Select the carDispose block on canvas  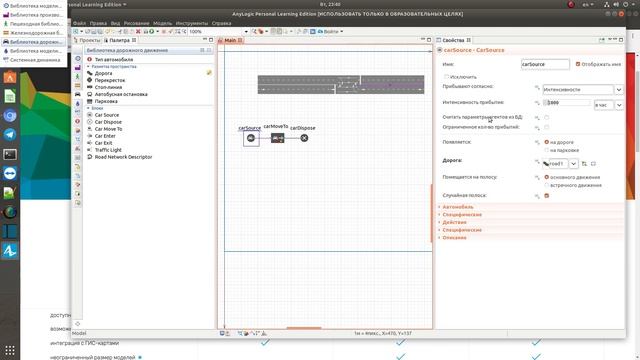(304, 138)
